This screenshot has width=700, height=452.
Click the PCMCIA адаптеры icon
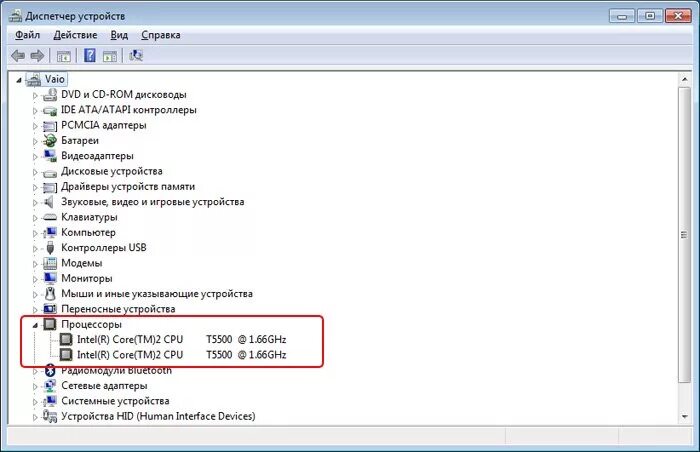click(x=50, y=126)
